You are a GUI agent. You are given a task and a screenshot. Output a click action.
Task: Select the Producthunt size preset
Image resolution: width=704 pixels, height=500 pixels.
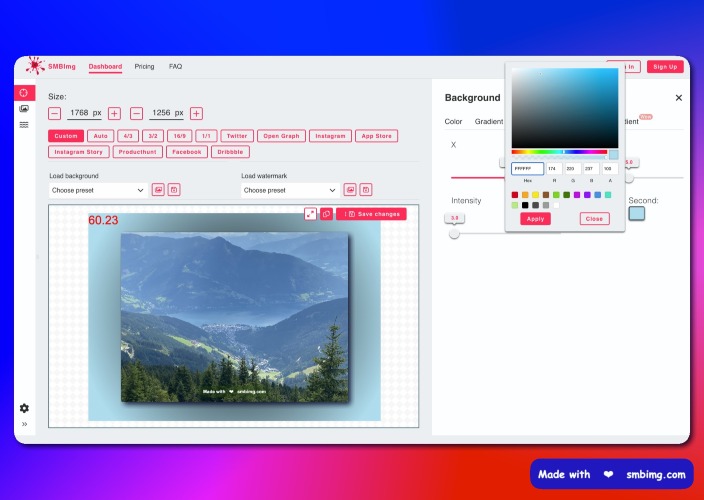tap(137, 152)
